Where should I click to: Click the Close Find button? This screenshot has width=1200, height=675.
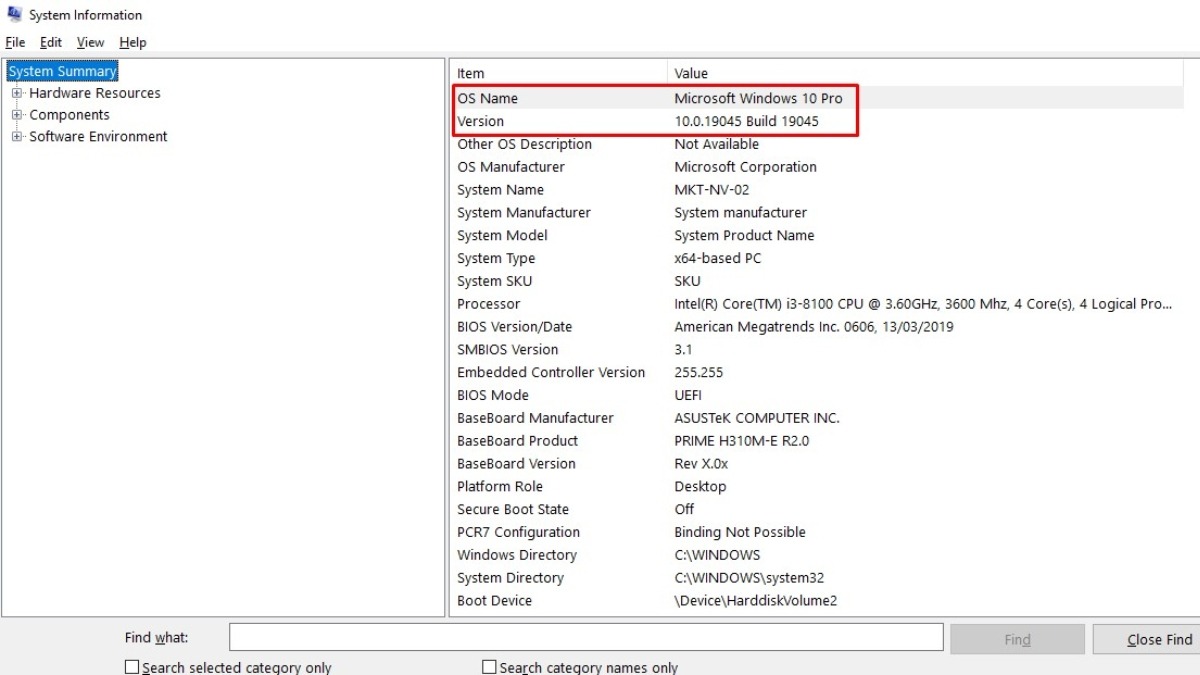coord(1147,639)
